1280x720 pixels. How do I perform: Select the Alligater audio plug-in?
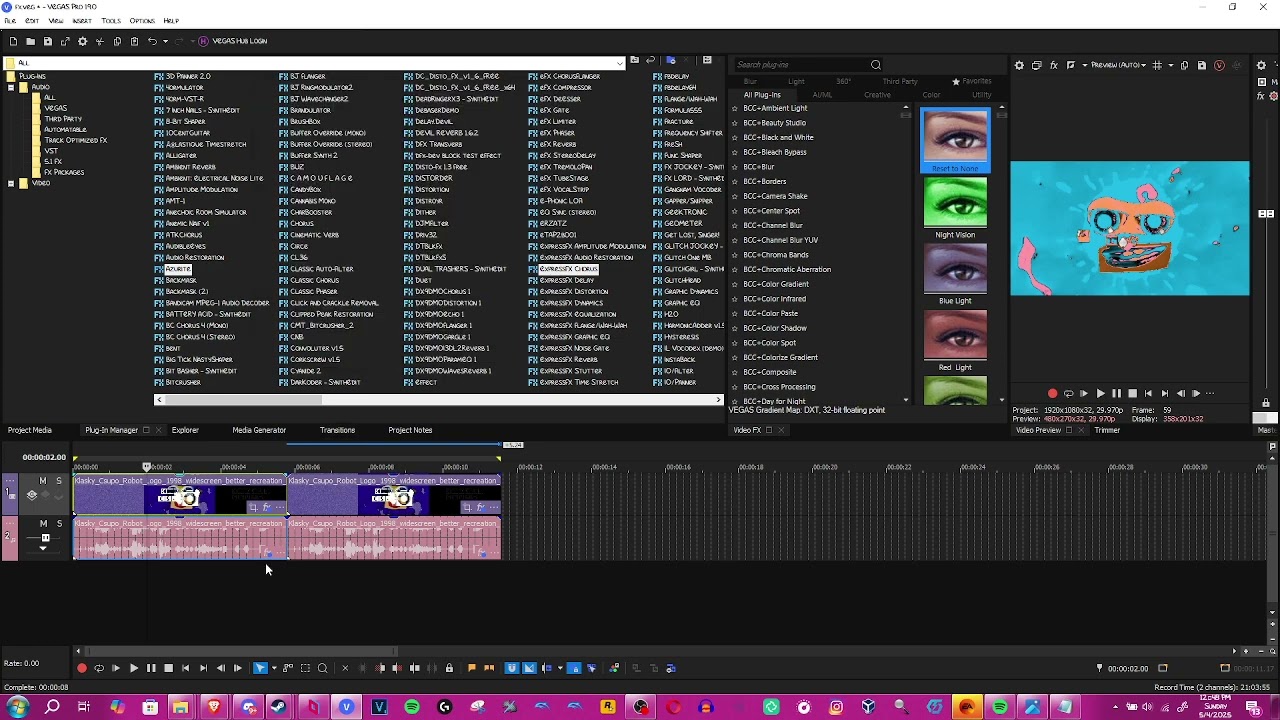(181, 155)
